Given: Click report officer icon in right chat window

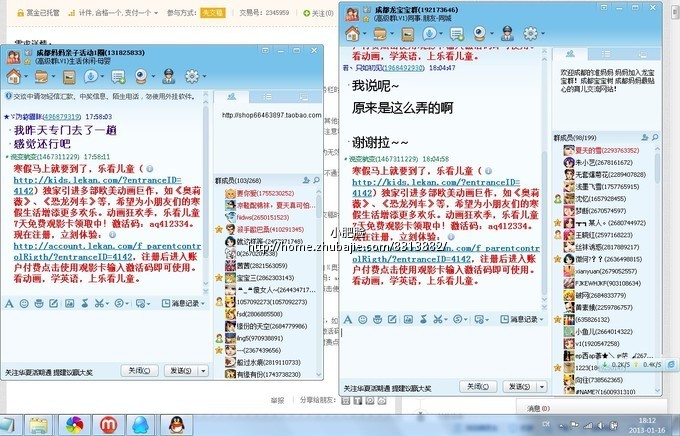Looking at the screenshot, I should [507, 33].
